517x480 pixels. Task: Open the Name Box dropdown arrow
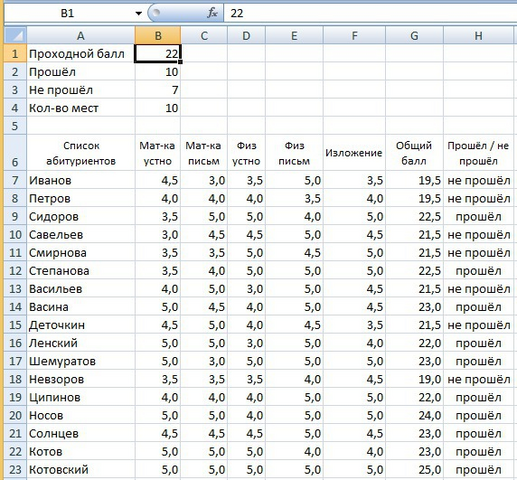[139, 13]
